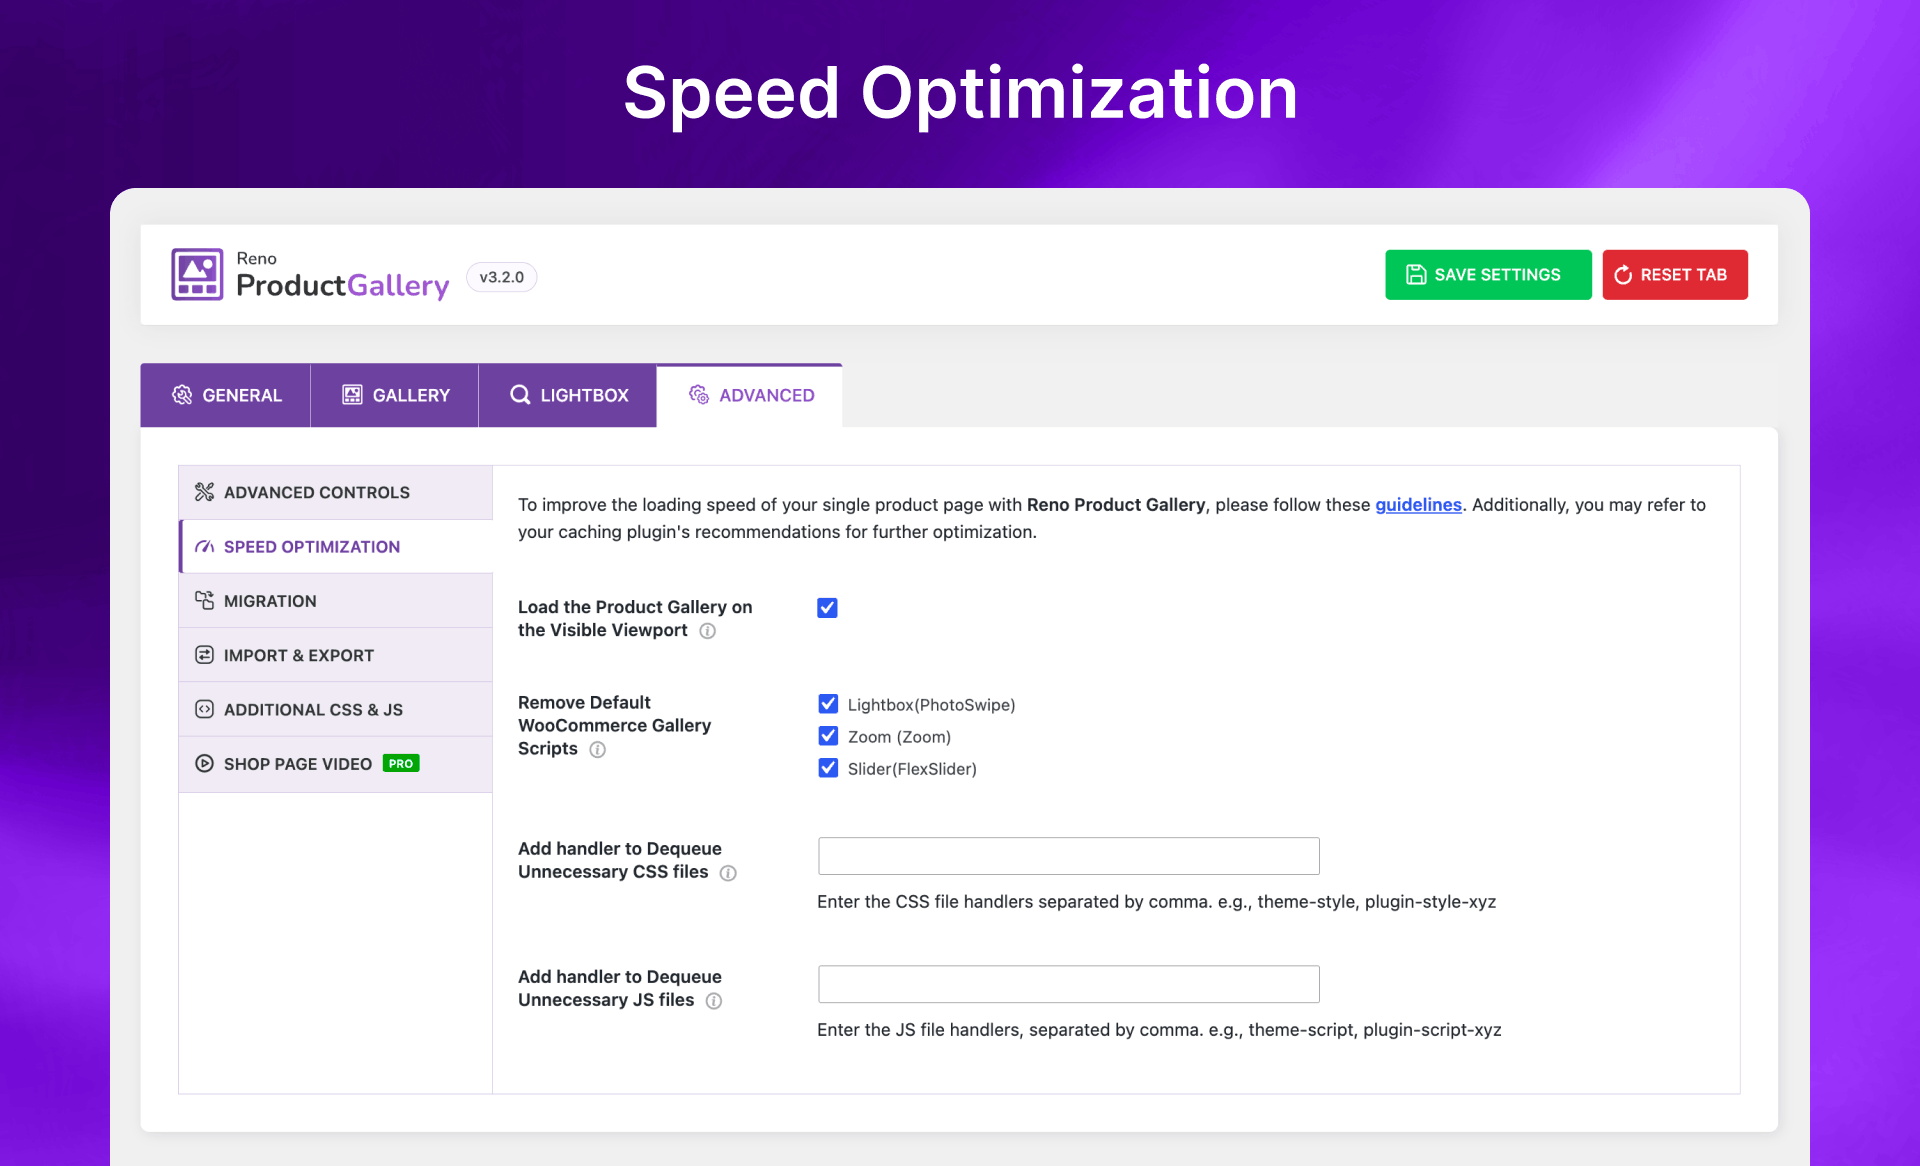This screenshot has width=1920, height=1166.
Task: Click the v3.2.0 version badge
Action: (501, 277)
